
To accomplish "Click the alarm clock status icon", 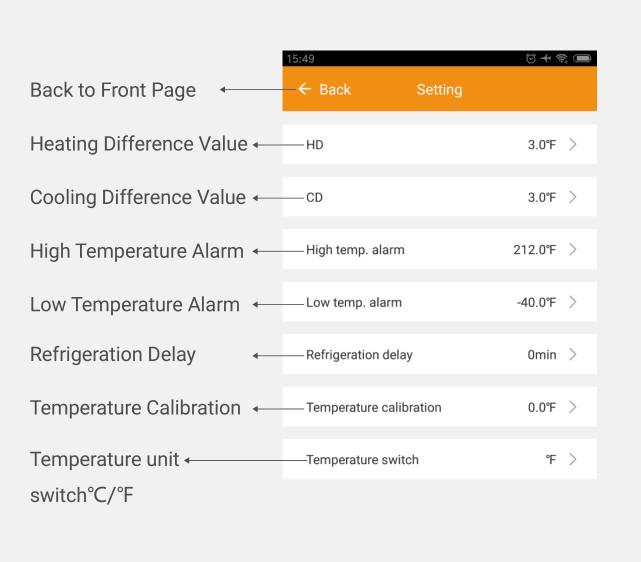I will point(531,59).
